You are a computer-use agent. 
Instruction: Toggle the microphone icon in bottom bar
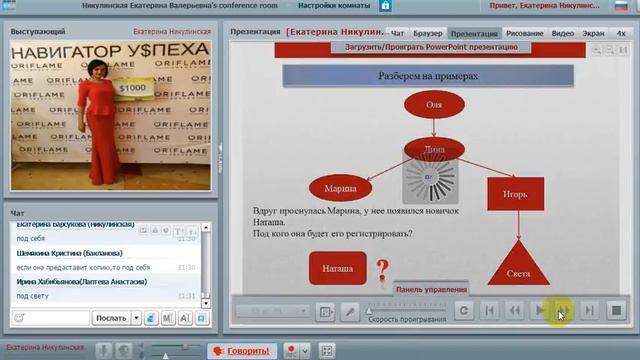(104, 351)
